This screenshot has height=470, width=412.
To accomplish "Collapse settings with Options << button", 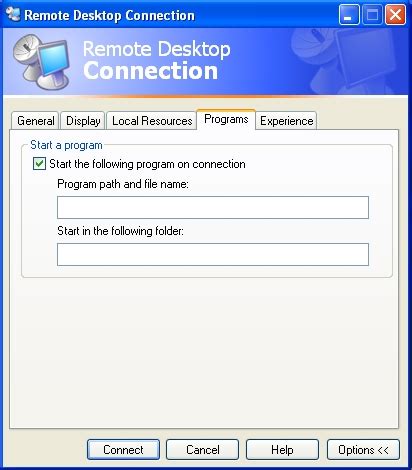I will point(363,450).
